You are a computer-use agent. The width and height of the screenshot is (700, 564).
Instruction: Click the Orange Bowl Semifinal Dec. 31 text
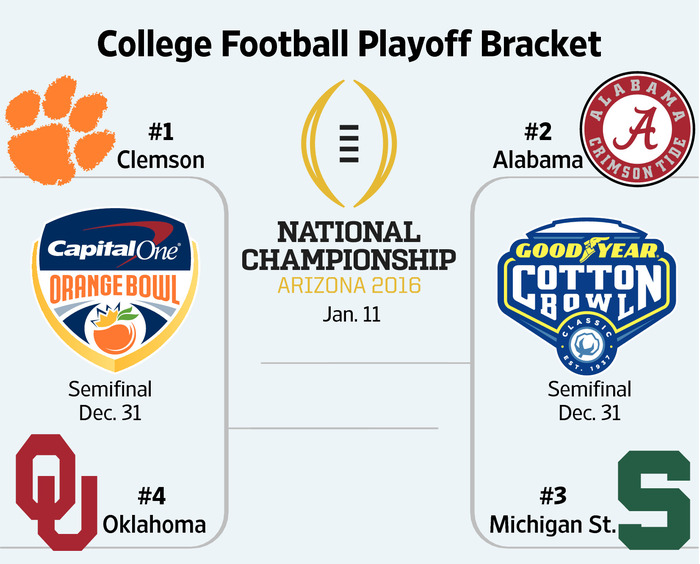[110, 401]
